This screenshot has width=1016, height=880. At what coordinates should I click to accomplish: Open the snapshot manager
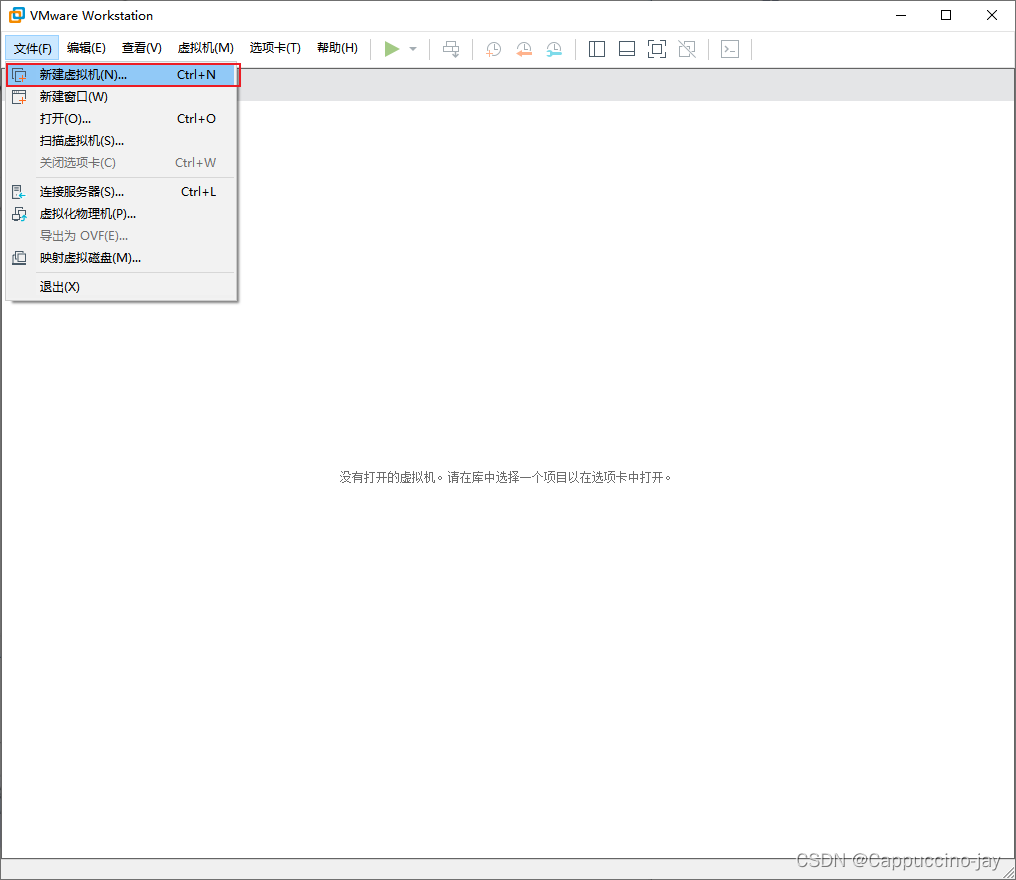(553, 48)
